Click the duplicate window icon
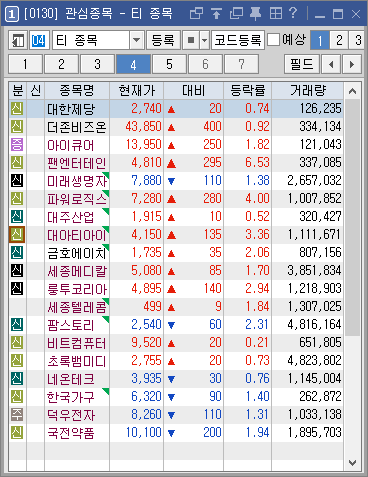The width and height of the screenshot is (368, 477). click(x=236, y=14)
